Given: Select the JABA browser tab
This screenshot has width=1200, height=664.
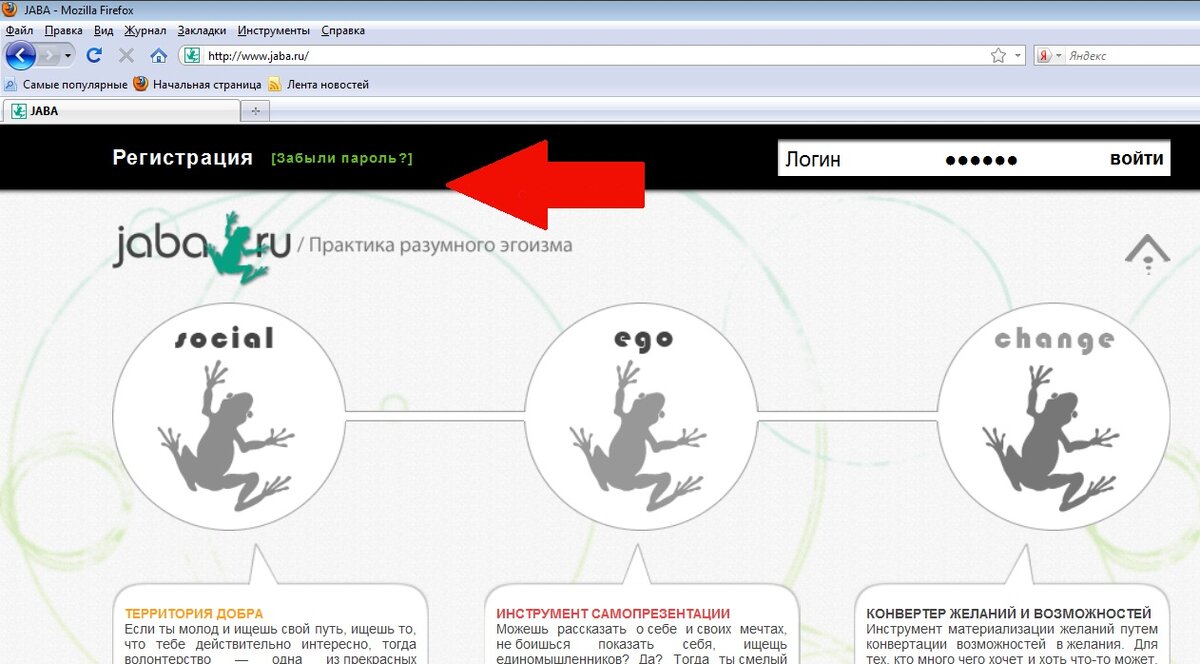Looking at the screenshot, I should point(121,111).
